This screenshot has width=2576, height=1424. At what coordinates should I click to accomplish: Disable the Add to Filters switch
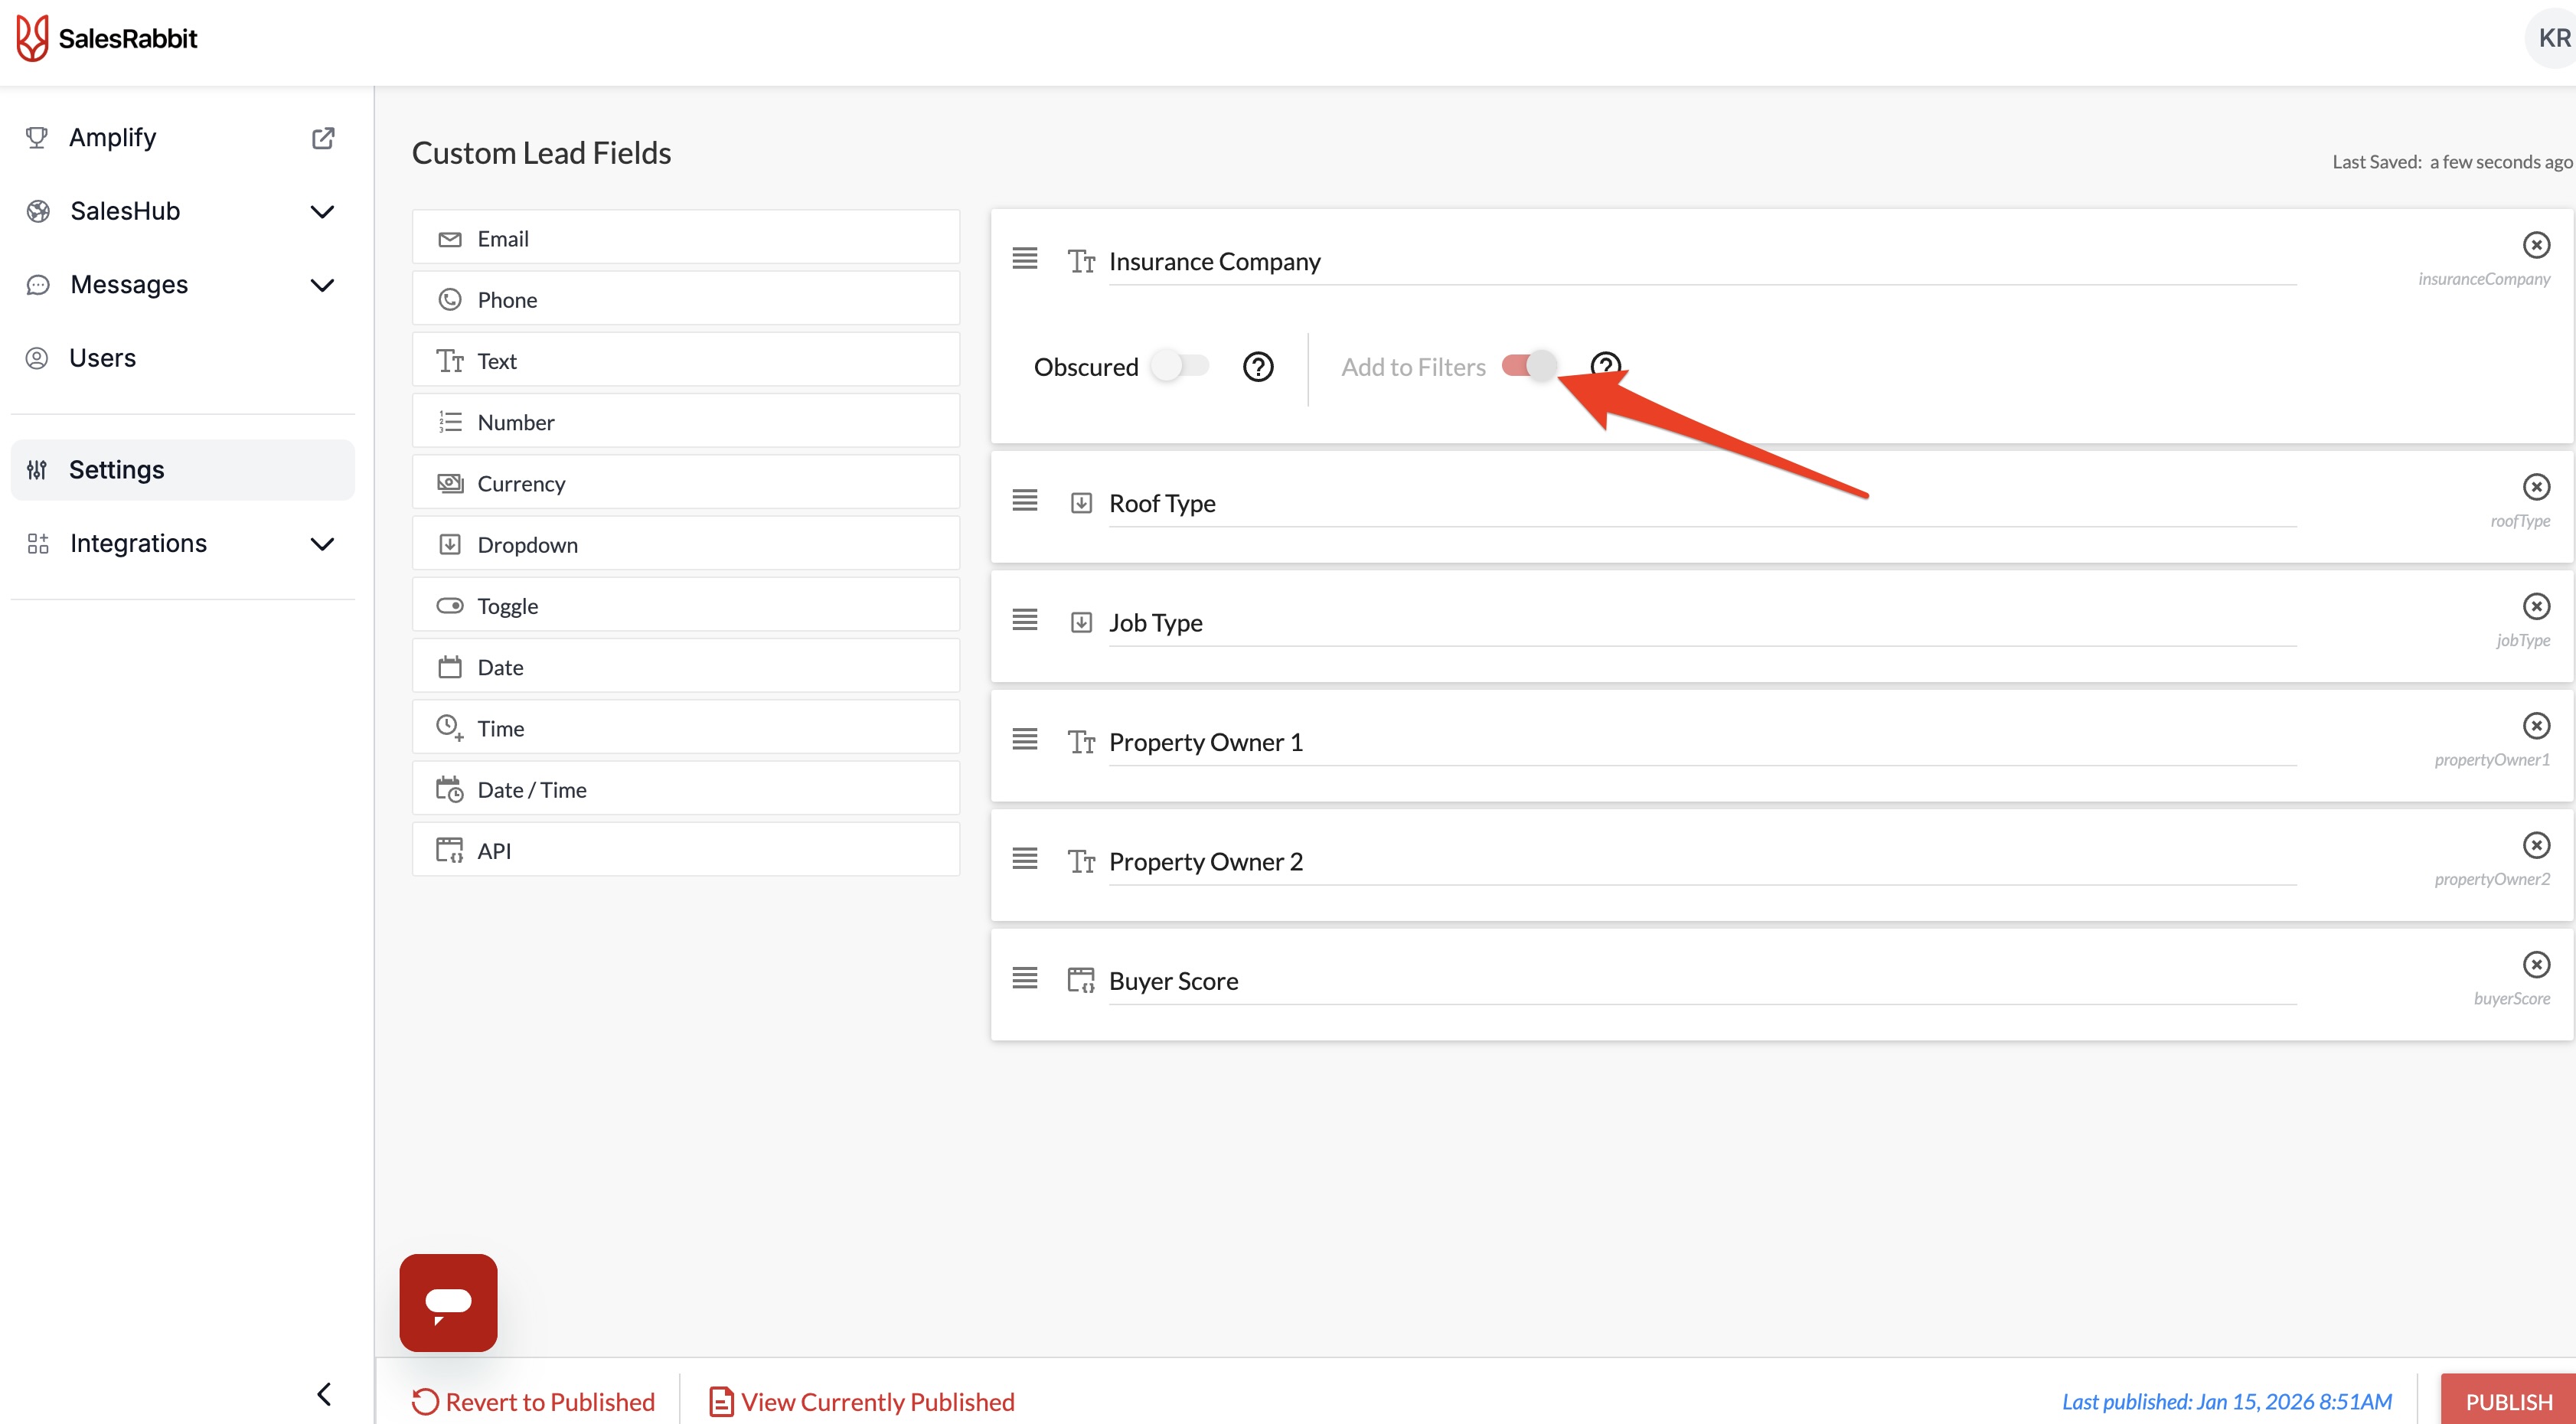(x=1529, y=366)
